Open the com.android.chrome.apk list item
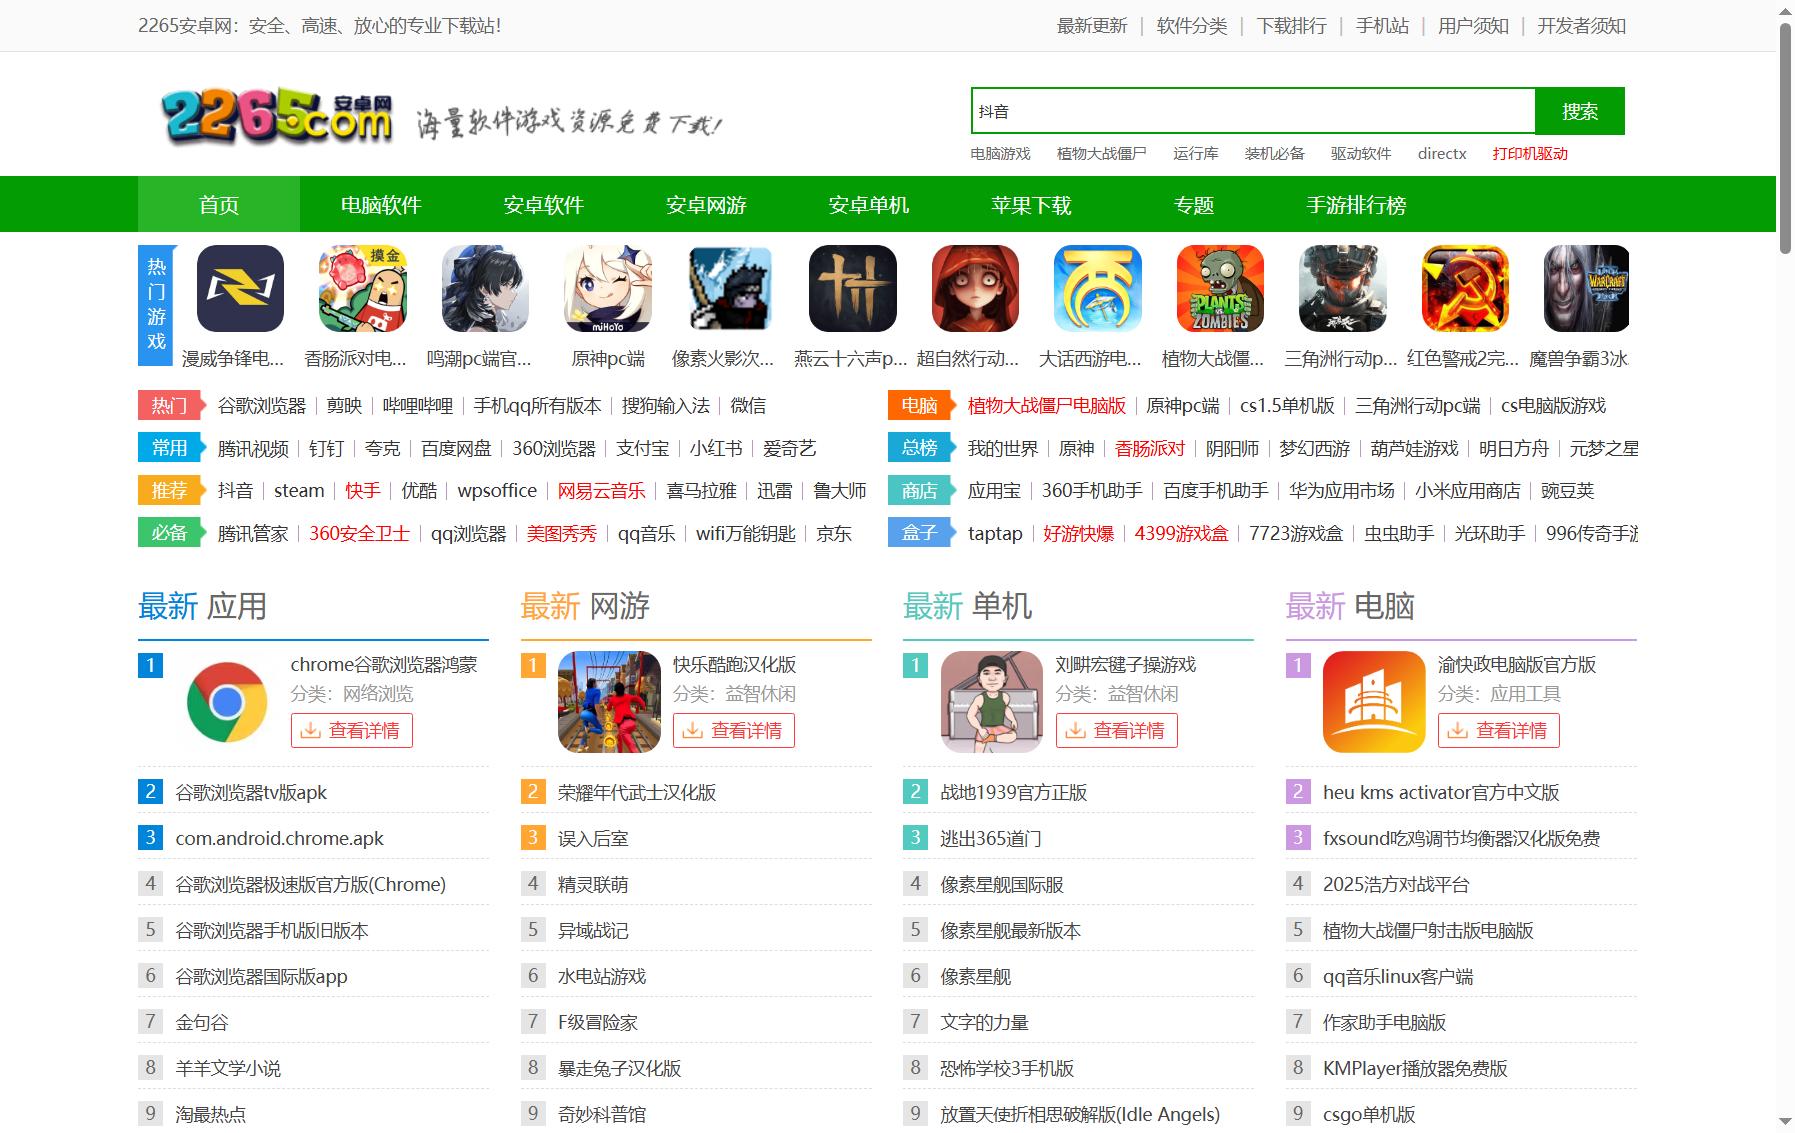1795x1133 pixels. click(279, 839)
